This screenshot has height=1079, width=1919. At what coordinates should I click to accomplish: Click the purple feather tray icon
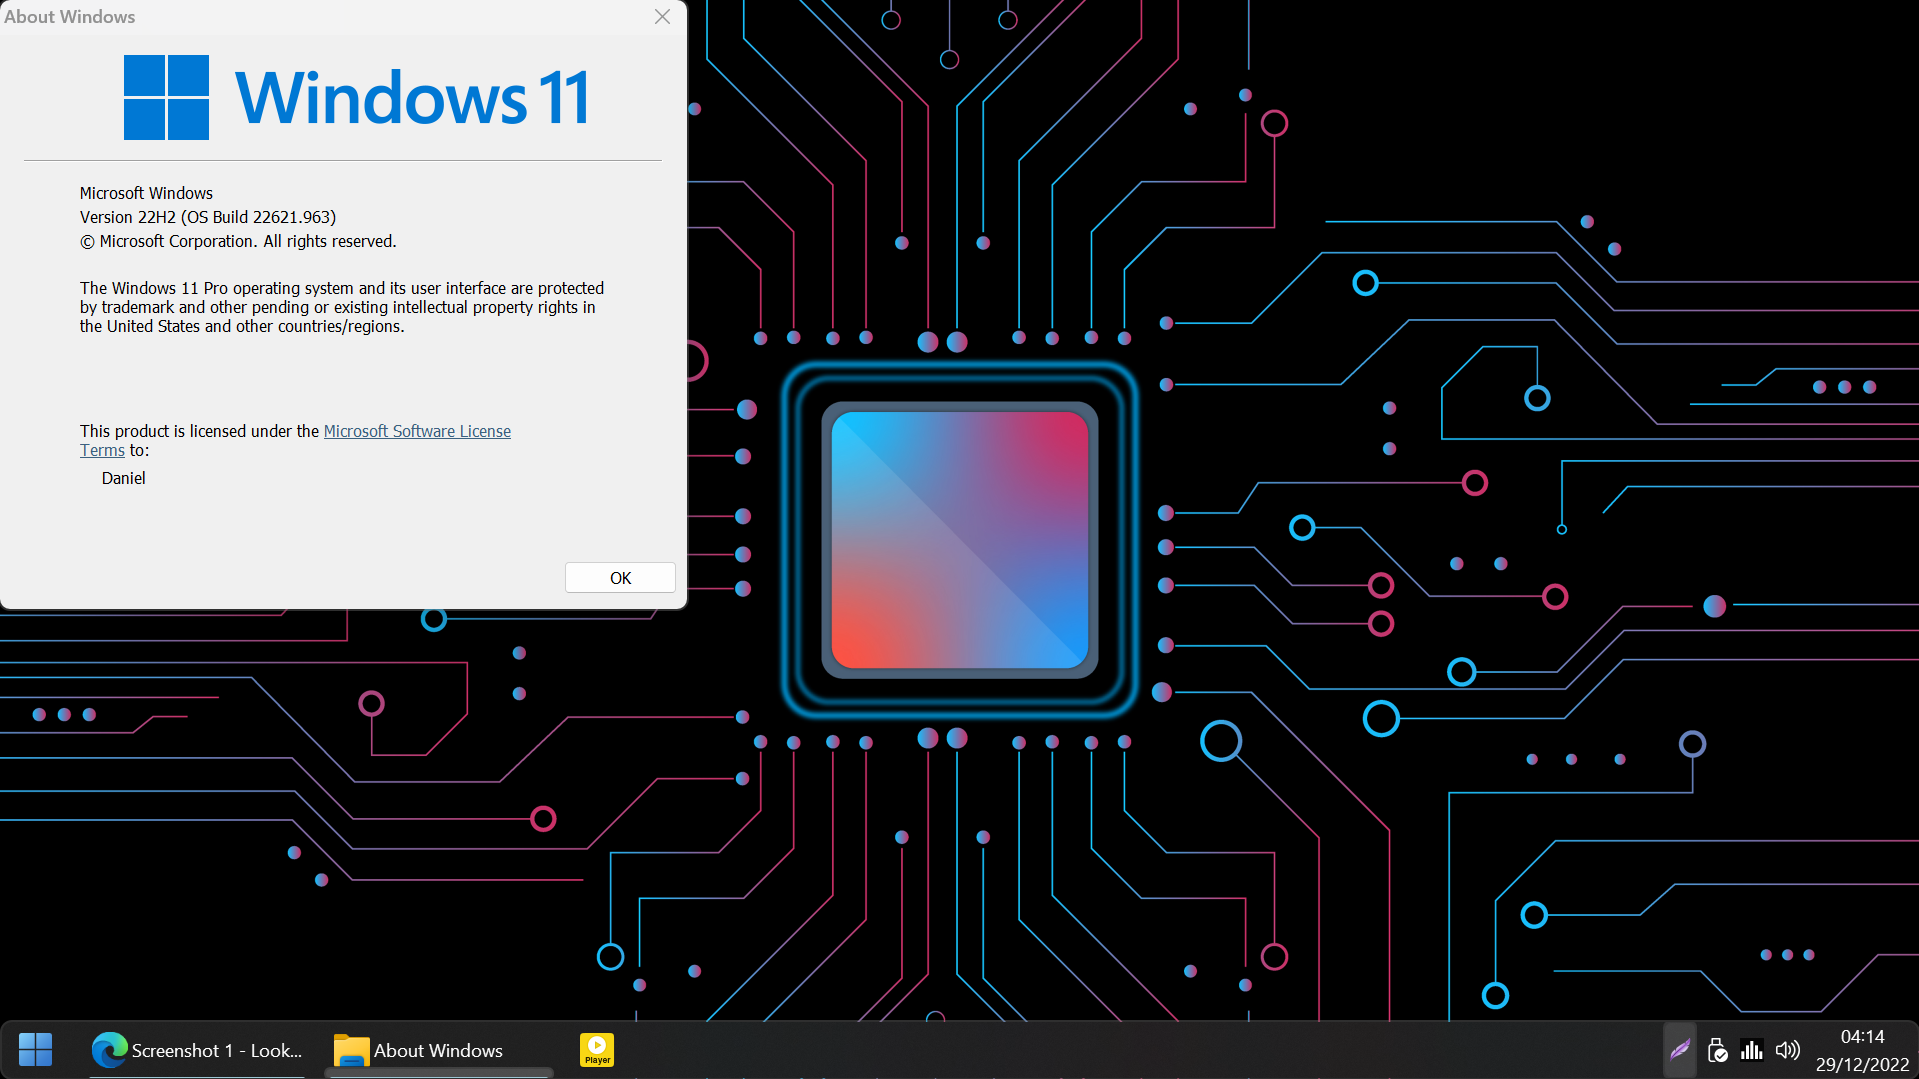(x=1680, y=1050)
